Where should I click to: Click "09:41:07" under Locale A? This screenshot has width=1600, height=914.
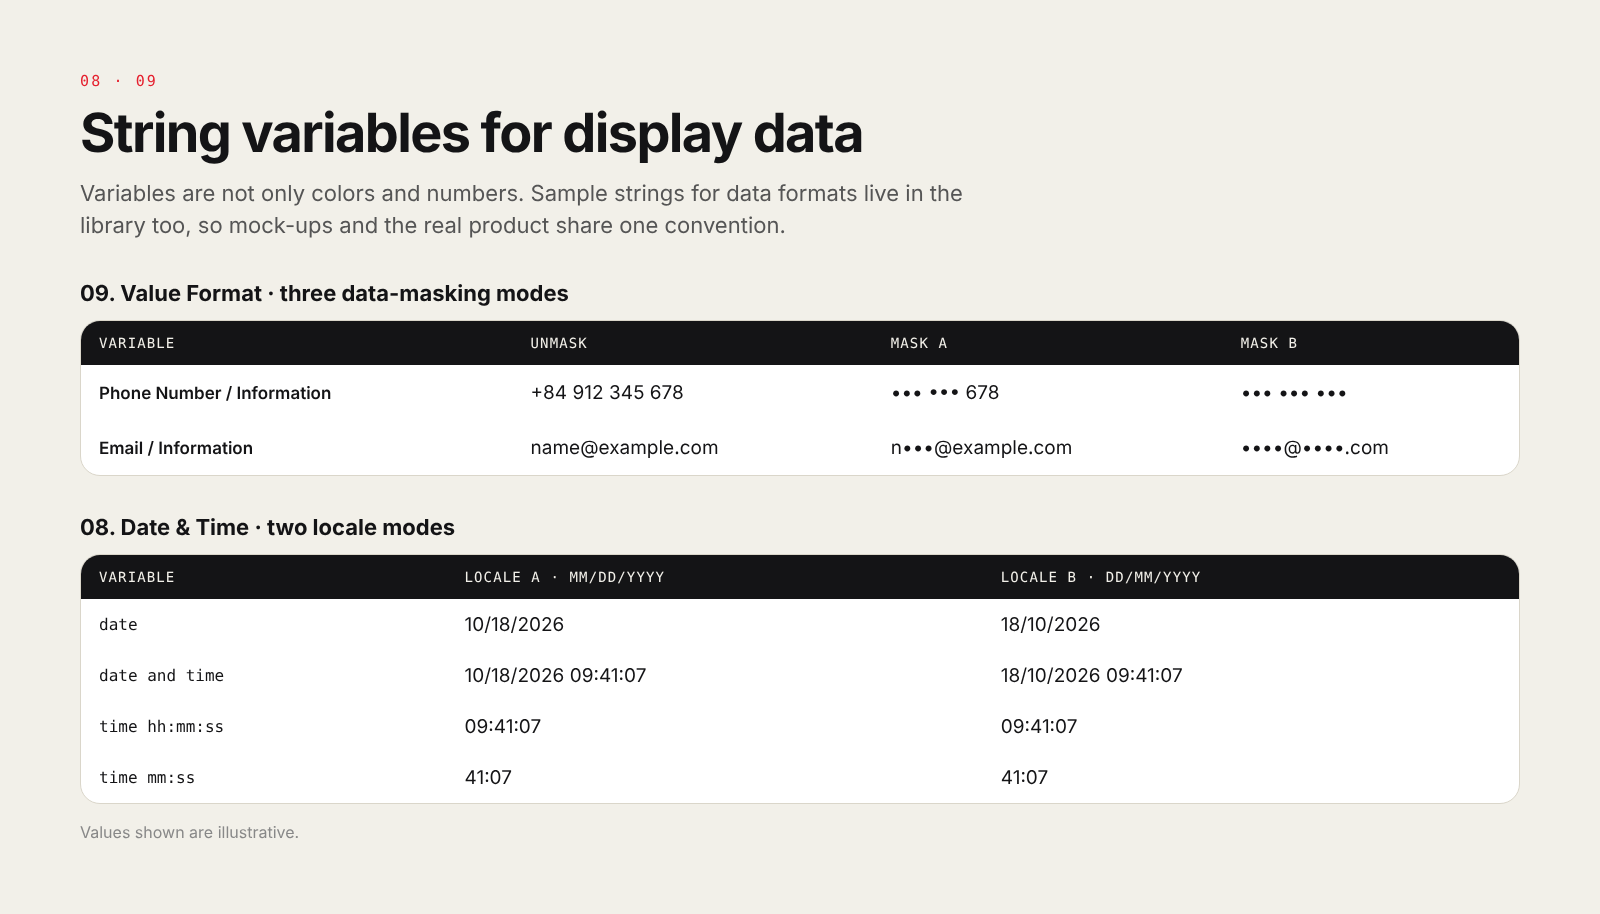tap(502, 726)
